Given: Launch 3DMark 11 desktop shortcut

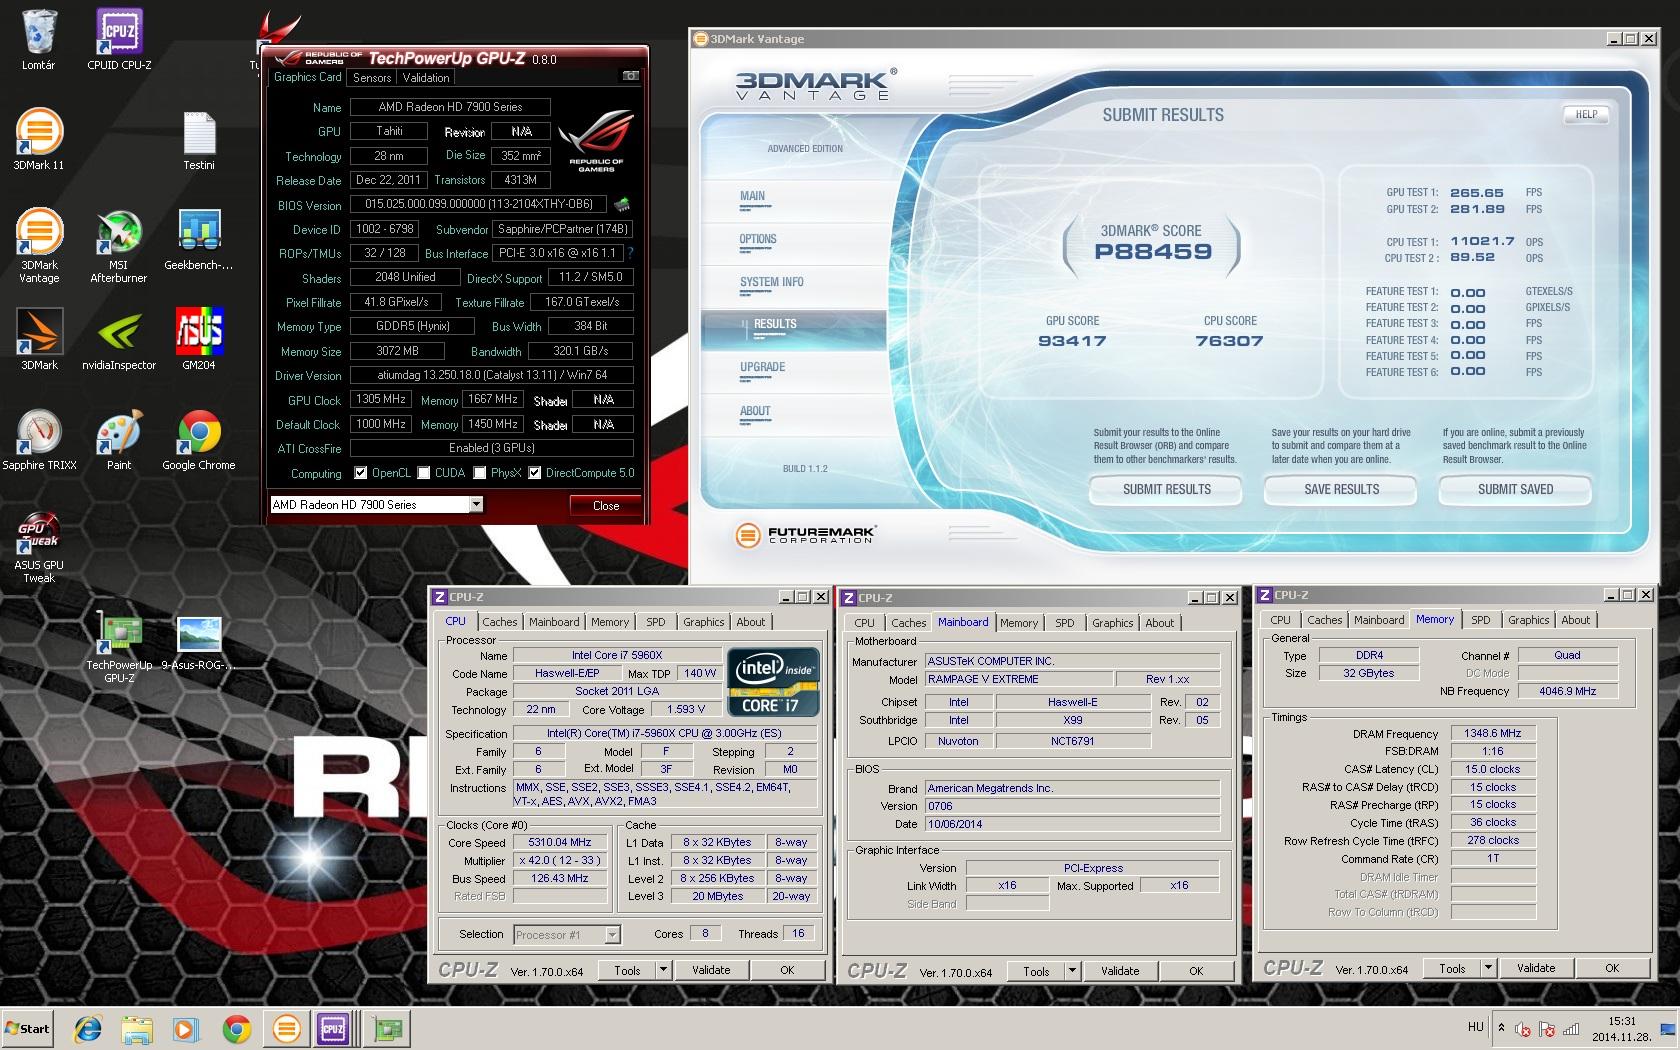Looking at the screenshot, I should click(x=39, y=140).
